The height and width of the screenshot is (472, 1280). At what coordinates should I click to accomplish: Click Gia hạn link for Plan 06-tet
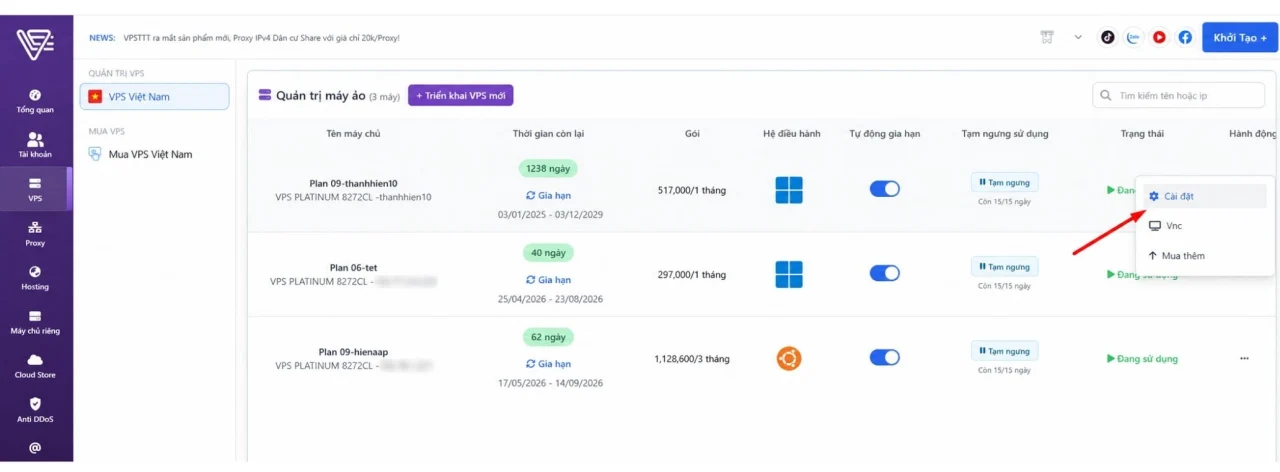click(x=548, y=280)
